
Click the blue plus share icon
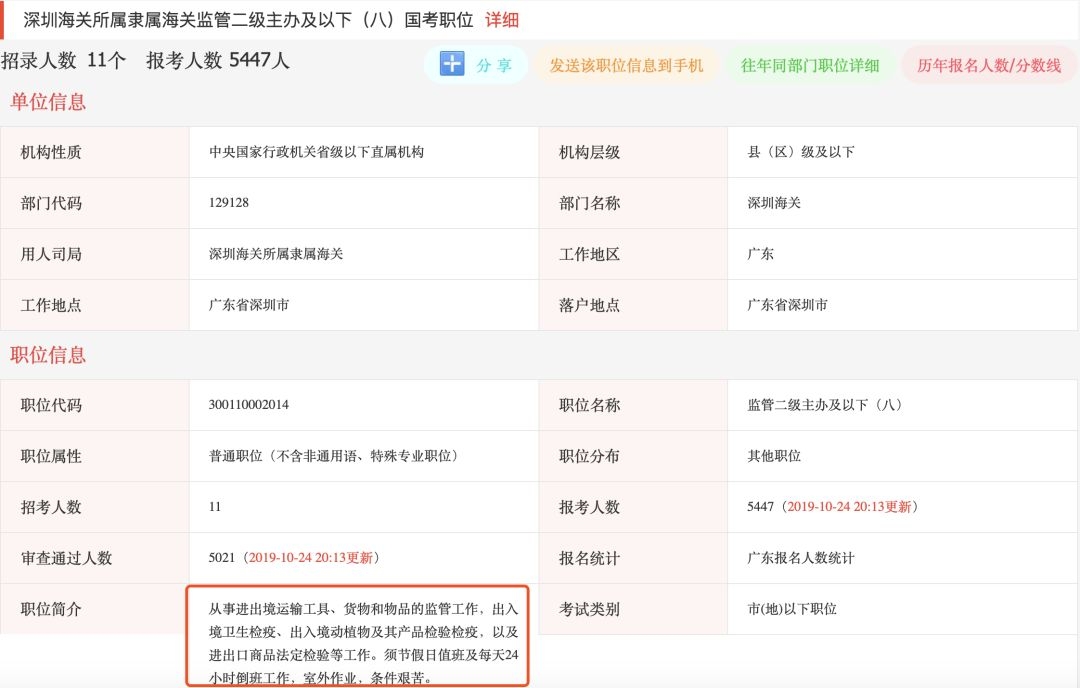click(452, 63)
